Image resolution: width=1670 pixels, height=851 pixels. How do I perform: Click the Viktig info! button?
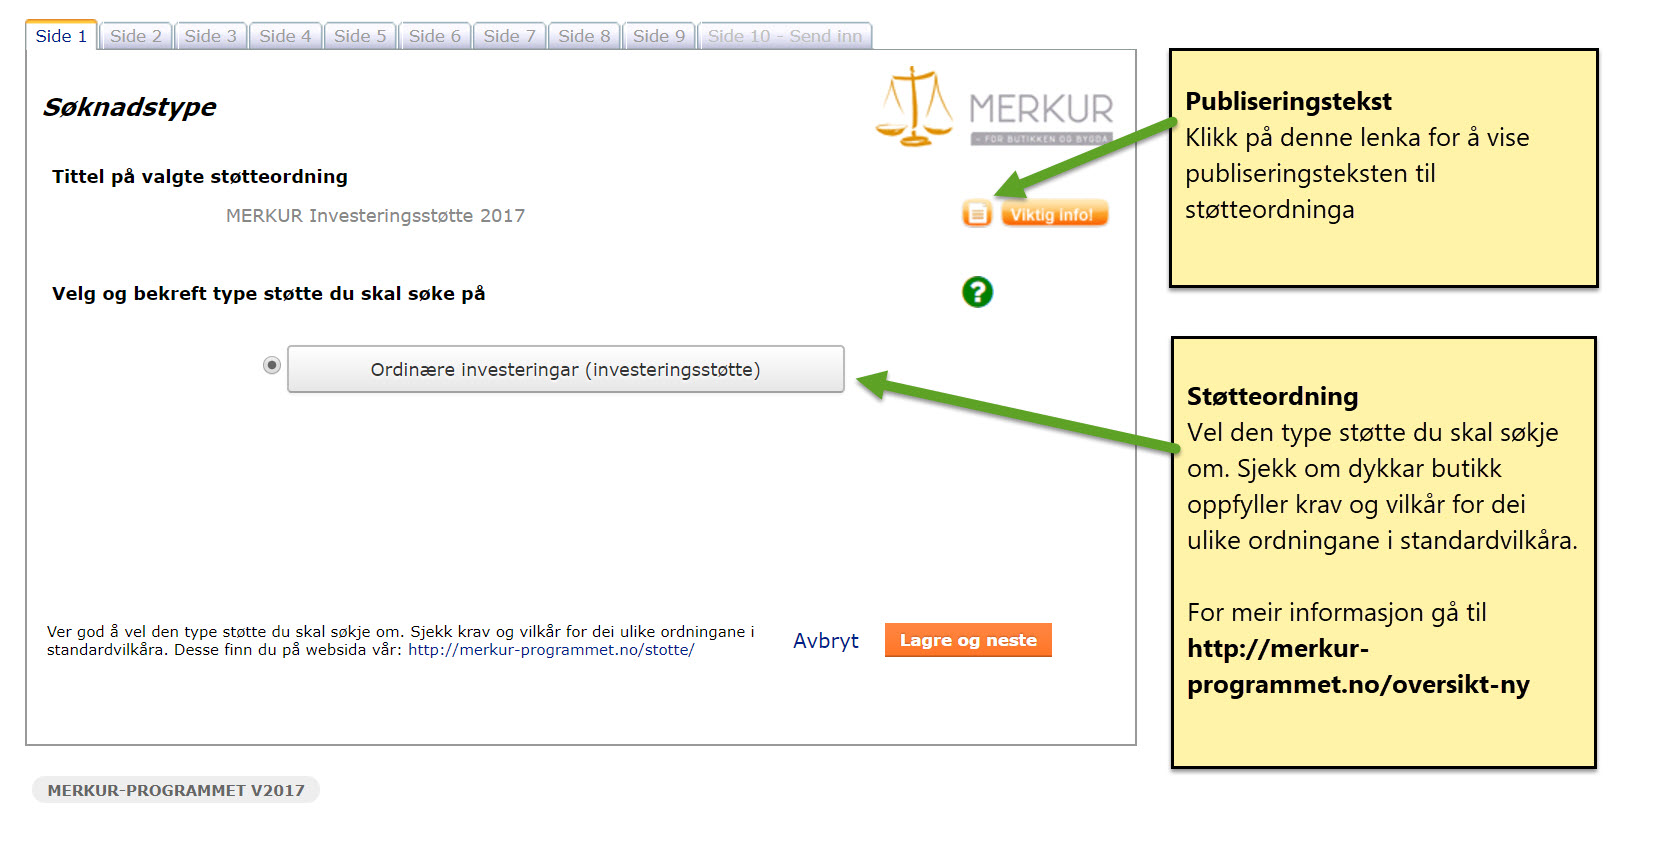[x=1054, y=214]
